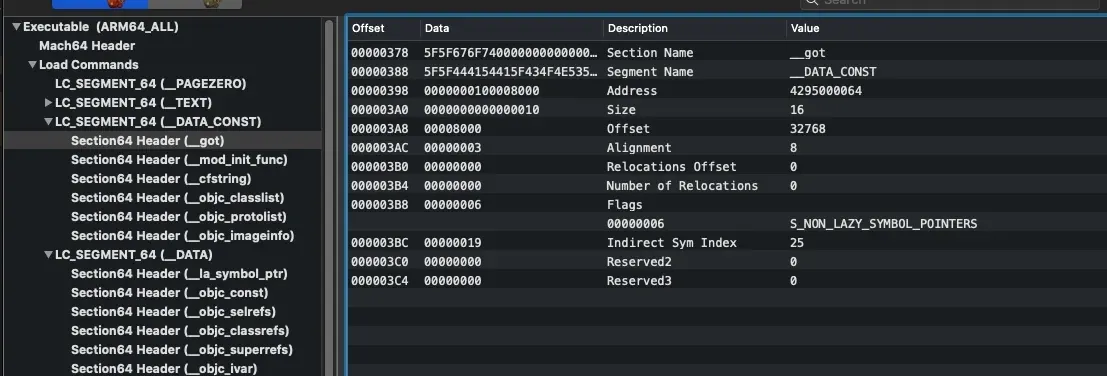This screenshot has height=376, width=1107.
Task: Click the Description column header
Action: (695, 29)
